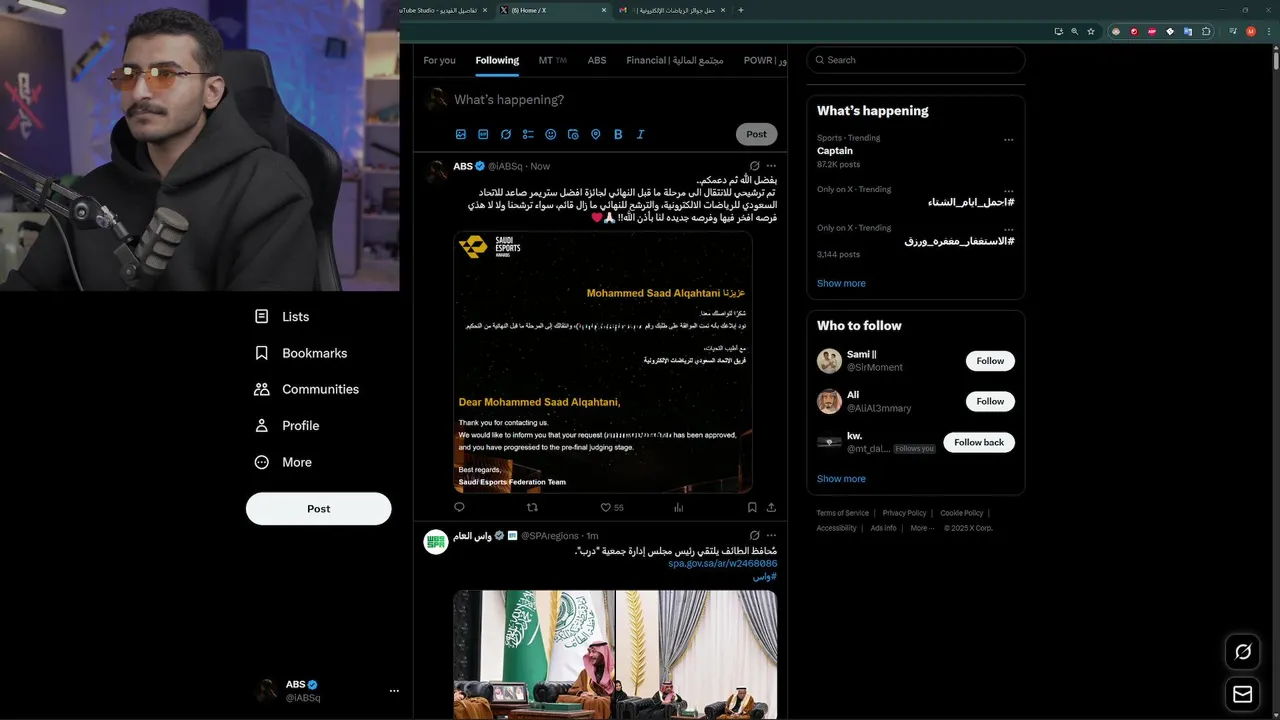Open Chrome profile avatar
1280x720 pixels.
pyautogui.click(x=1250, y=31)
